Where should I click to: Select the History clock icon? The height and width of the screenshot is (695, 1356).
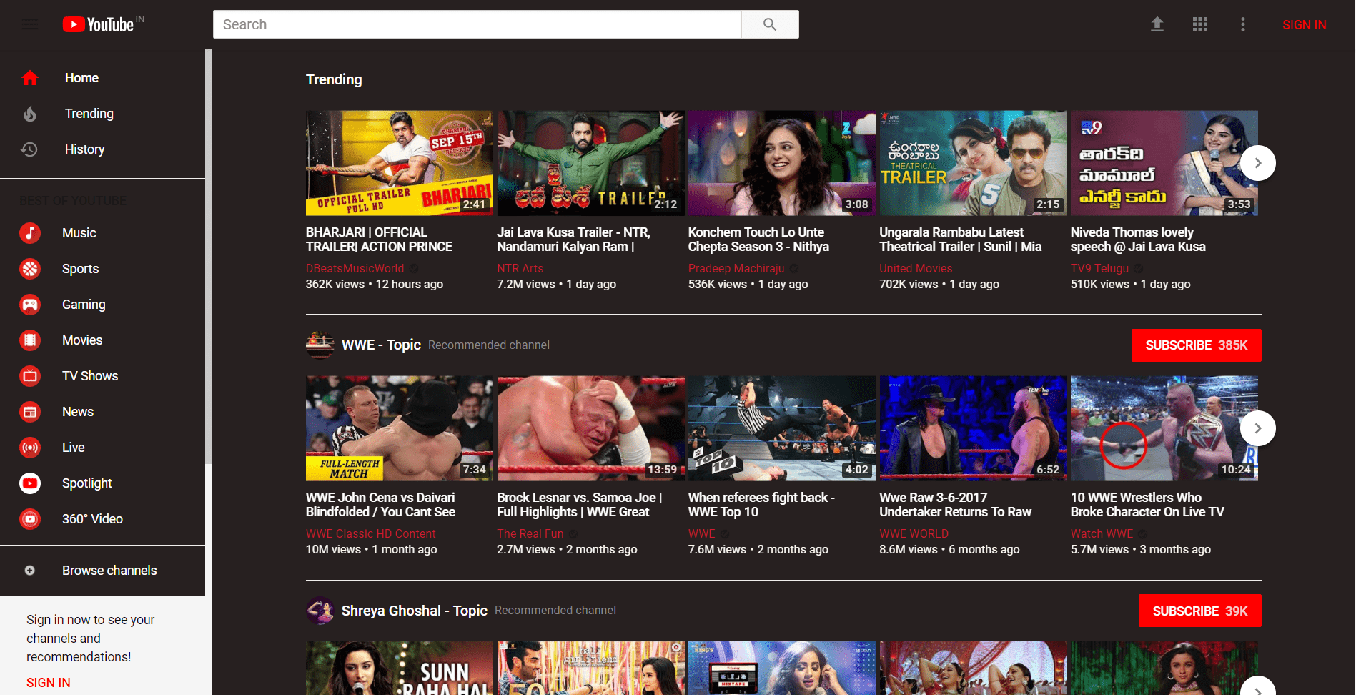[x=30, y=149]
